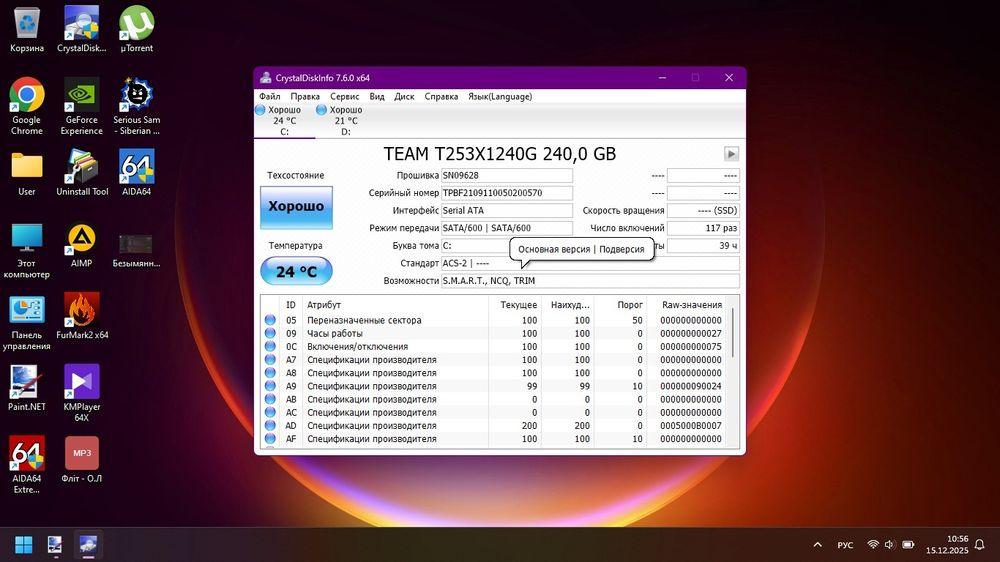Open Paint.NET desktop shortcut
The height and width of the screenshot is (562, 1000).
coord(27,388)
